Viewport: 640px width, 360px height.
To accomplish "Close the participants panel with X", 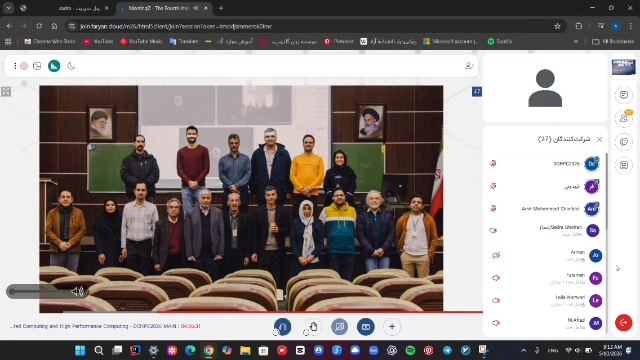I will tap(599, 139).
